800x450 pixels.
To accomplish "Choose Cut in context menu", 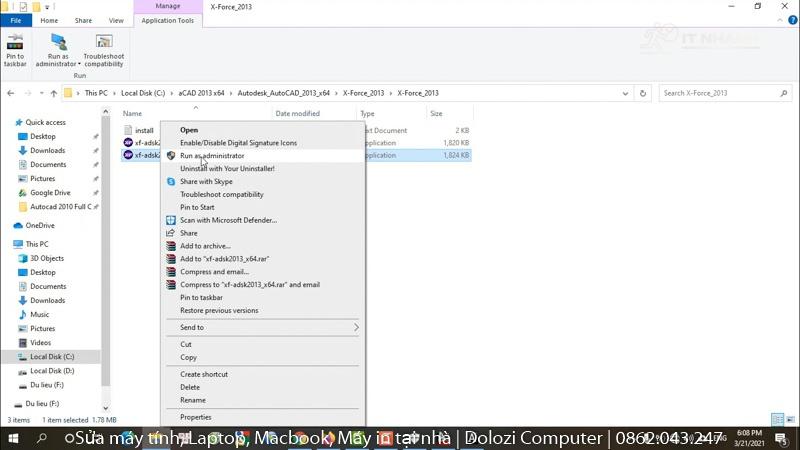I will point(263,344).
